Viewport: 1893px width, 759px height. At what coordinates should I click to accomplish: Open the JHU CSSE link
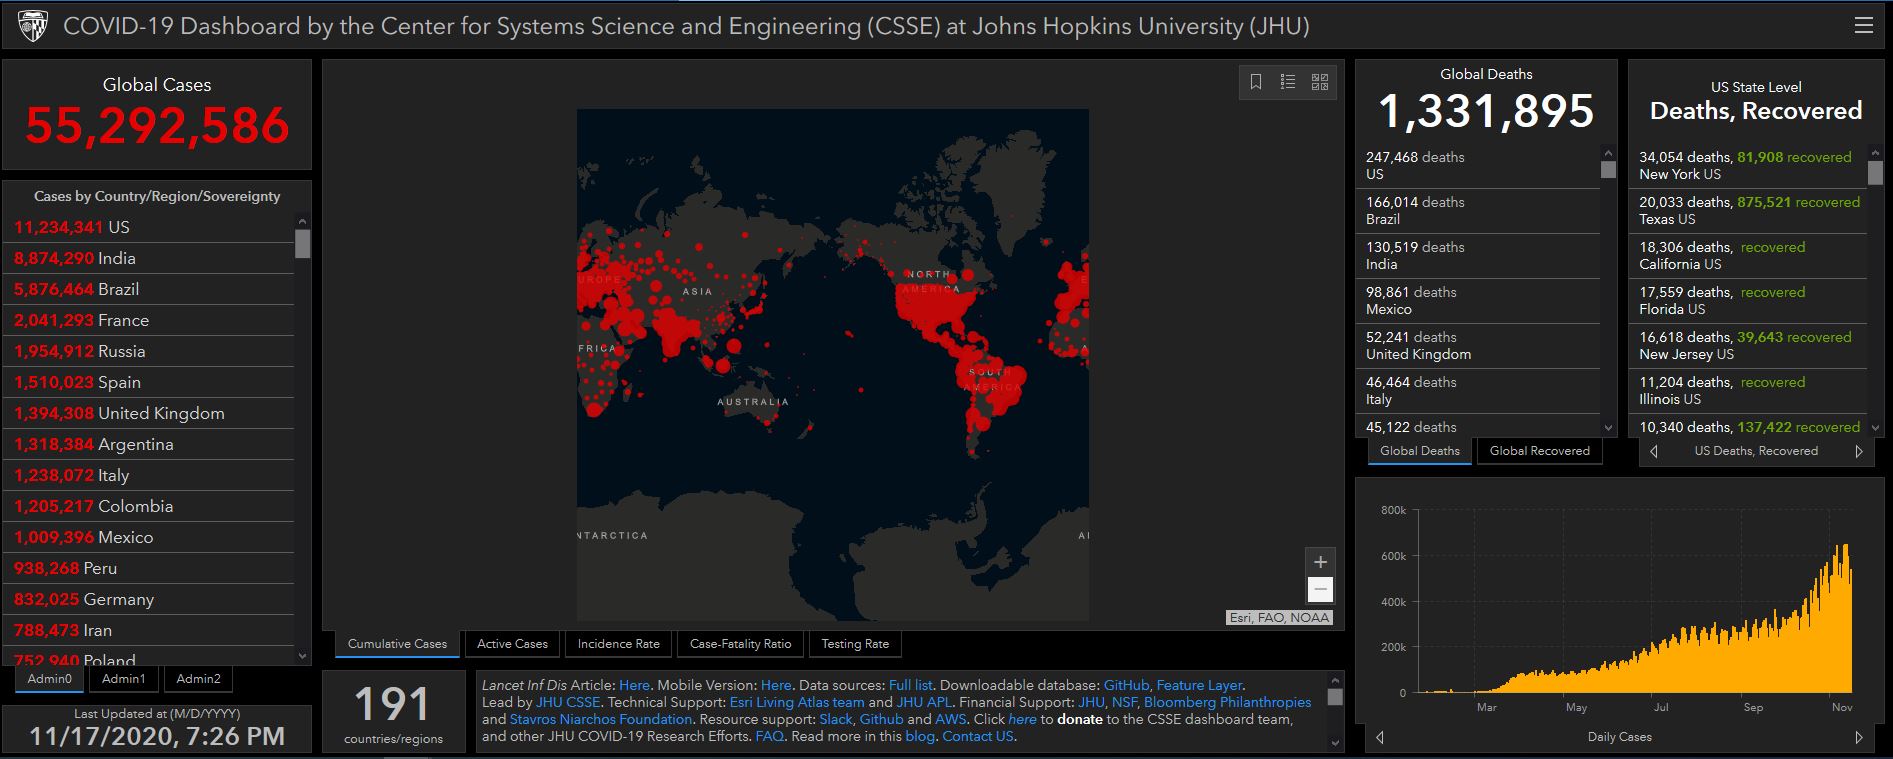click(x=568, y=702)
